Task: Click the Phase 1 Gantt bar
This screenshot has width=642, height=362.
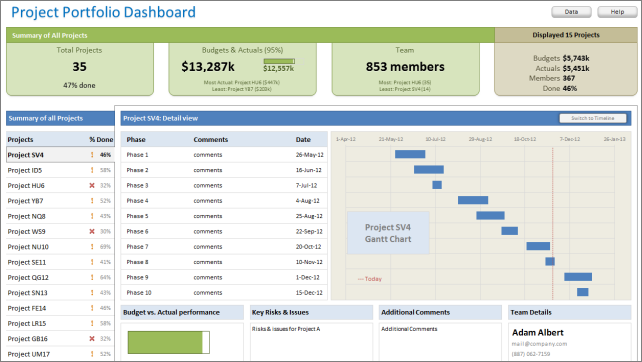Action: click(410, 154)
